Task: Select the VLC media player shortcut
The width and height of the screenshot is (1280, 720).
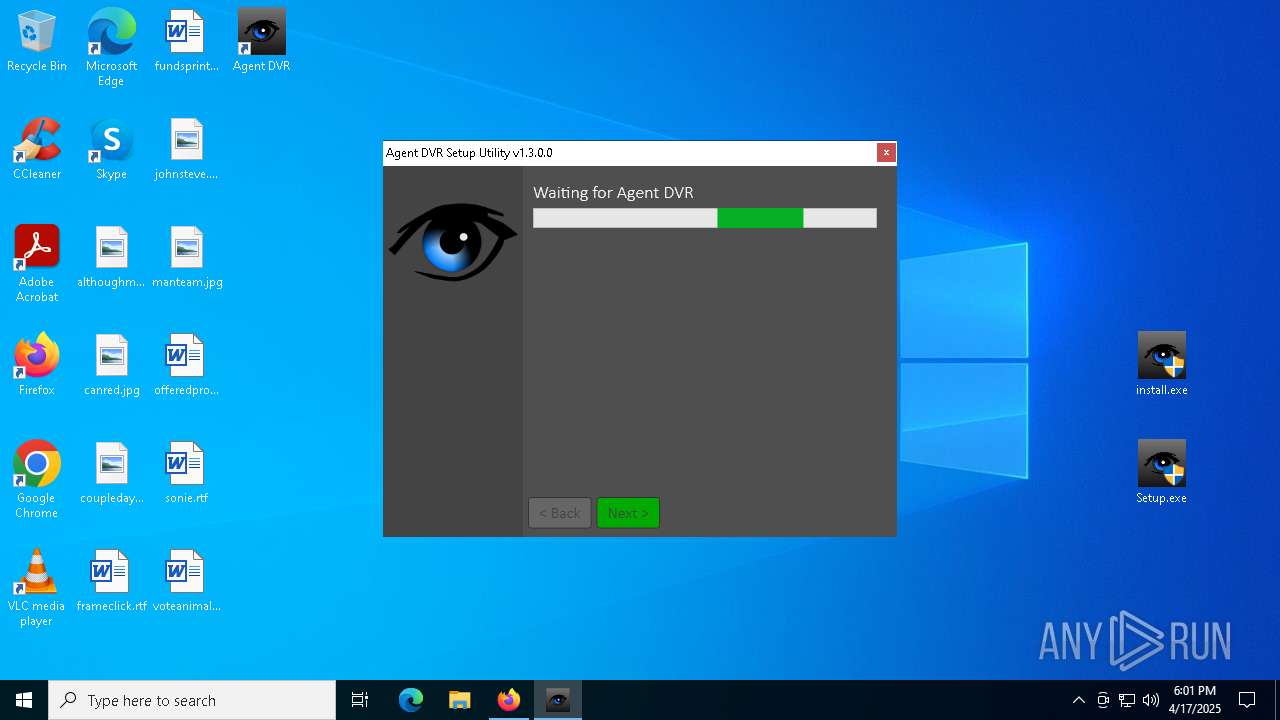Action: 37,588
